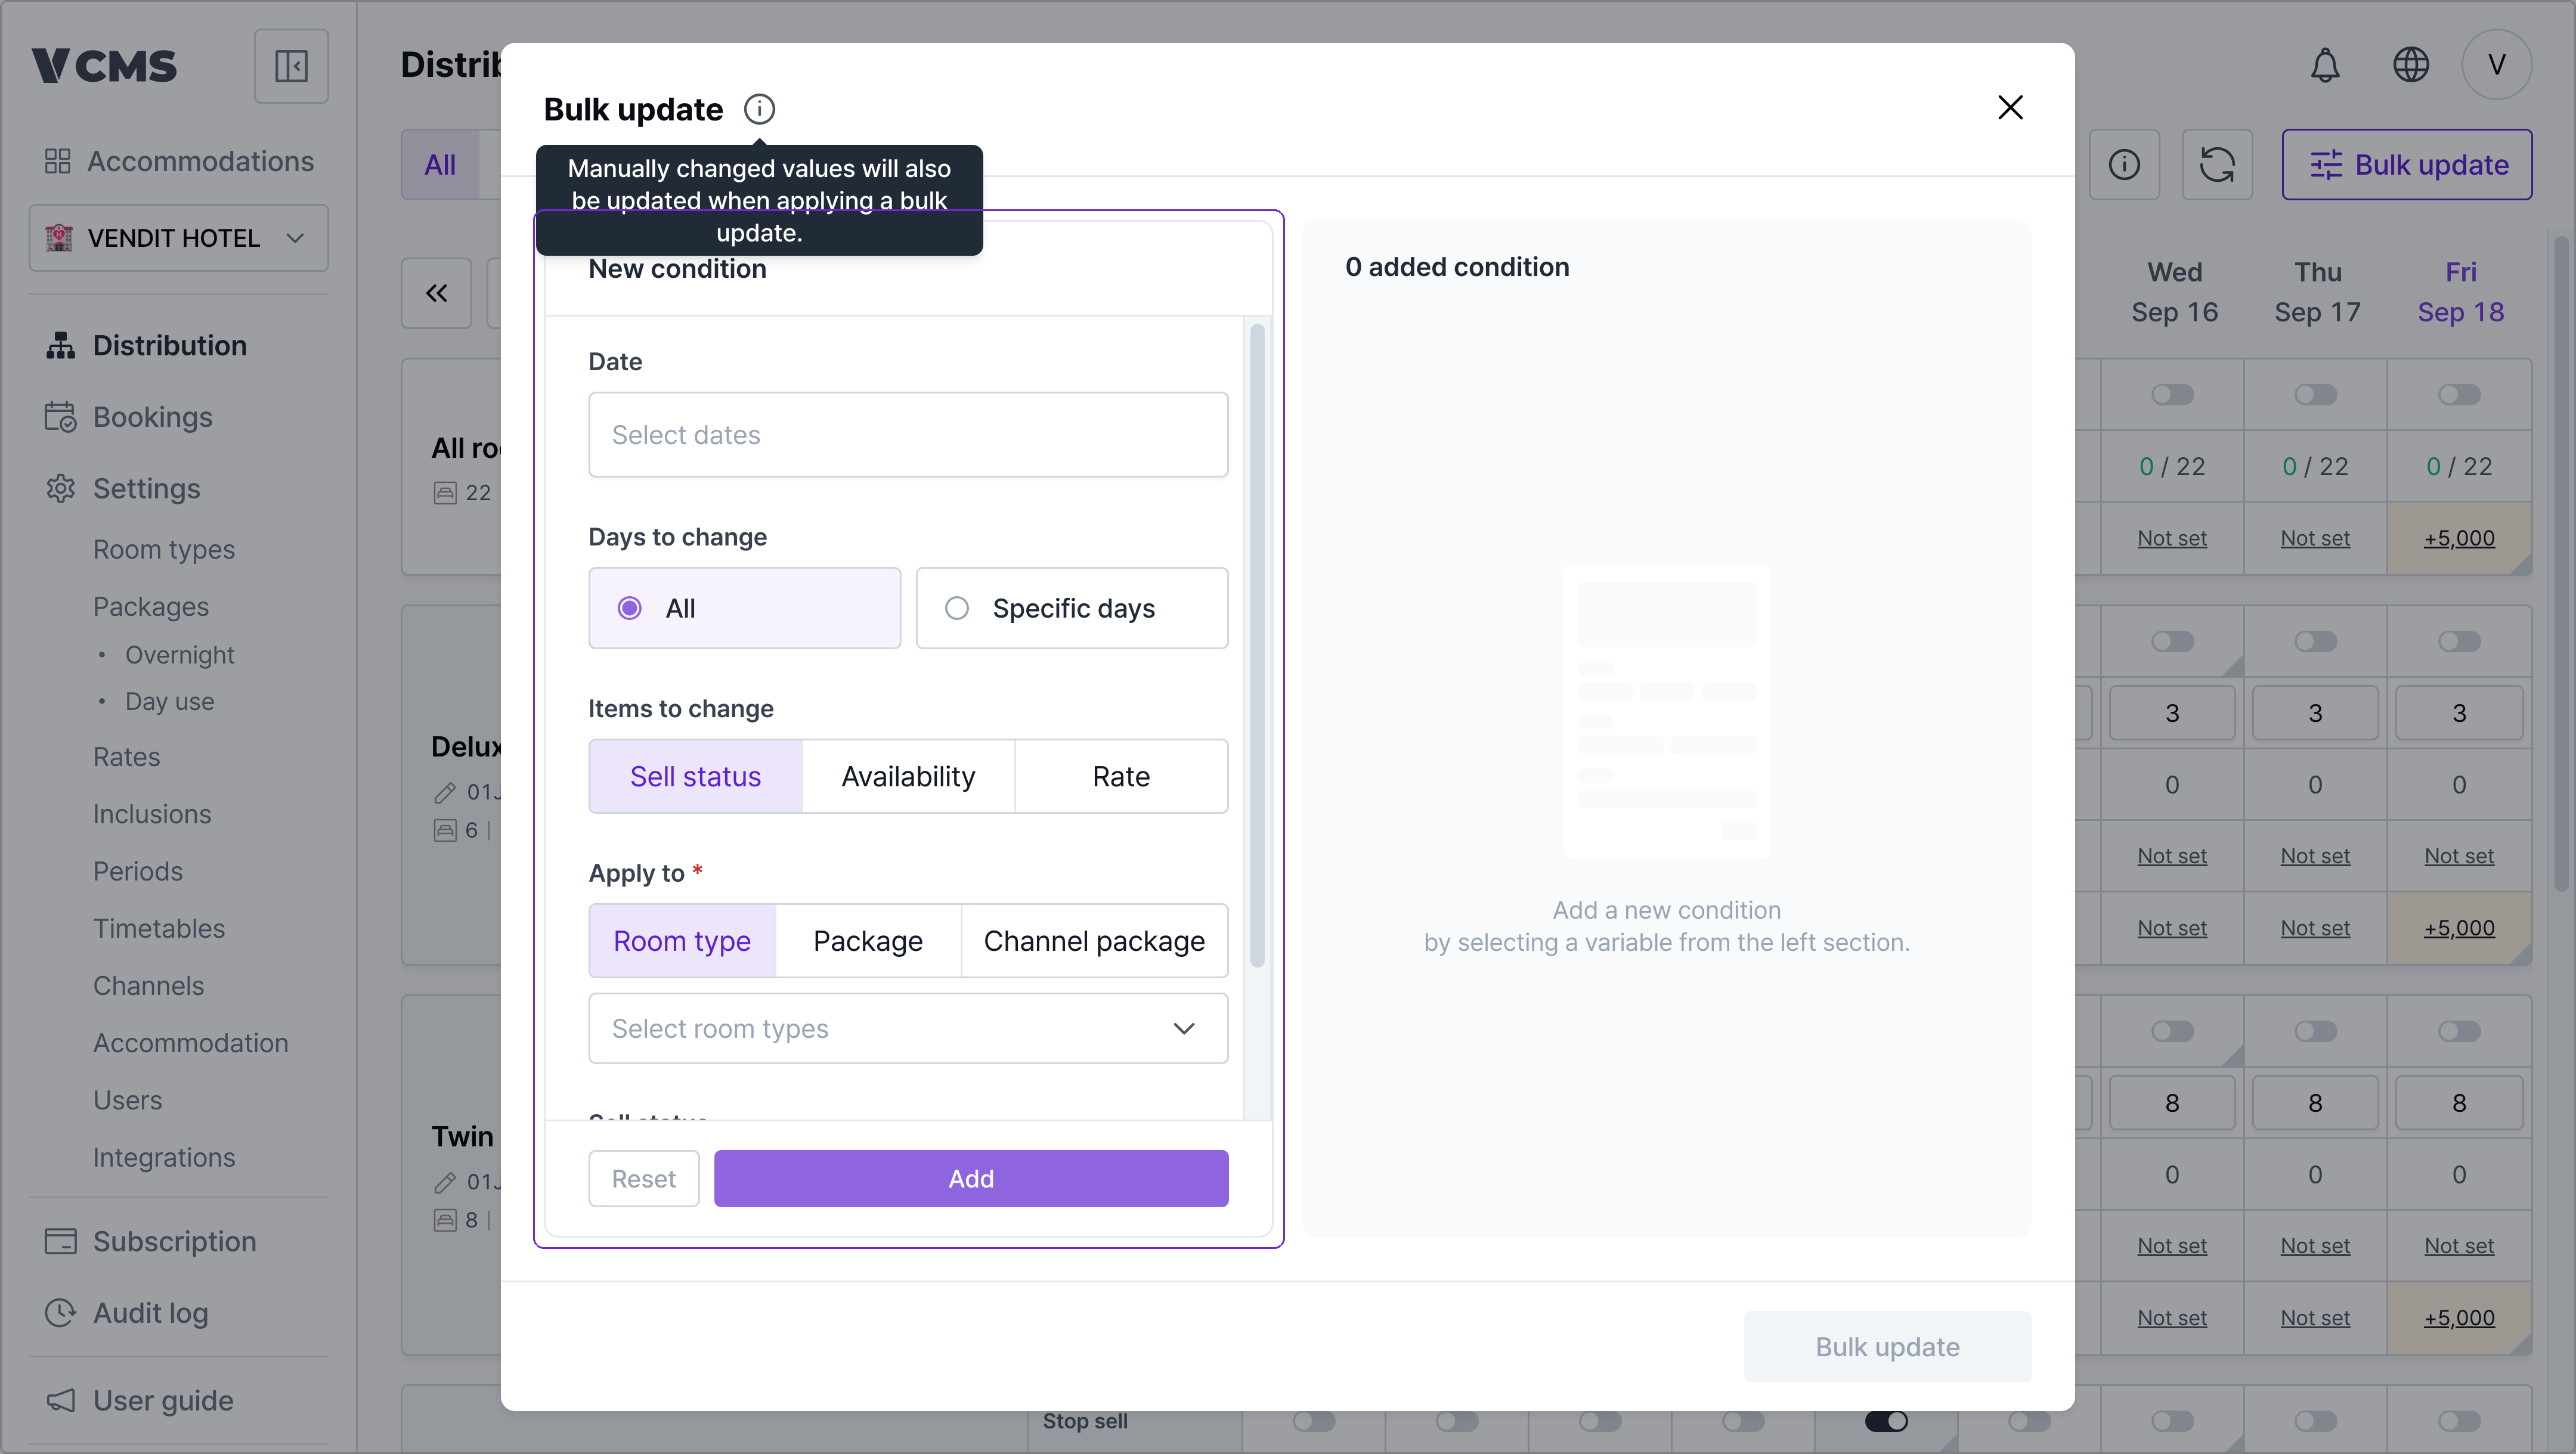This screenshot has height=1454, width=2576.
Task: Toggle Deluxe stop sell for Fri Sep 18
Action: click(x=2460, y=642)
